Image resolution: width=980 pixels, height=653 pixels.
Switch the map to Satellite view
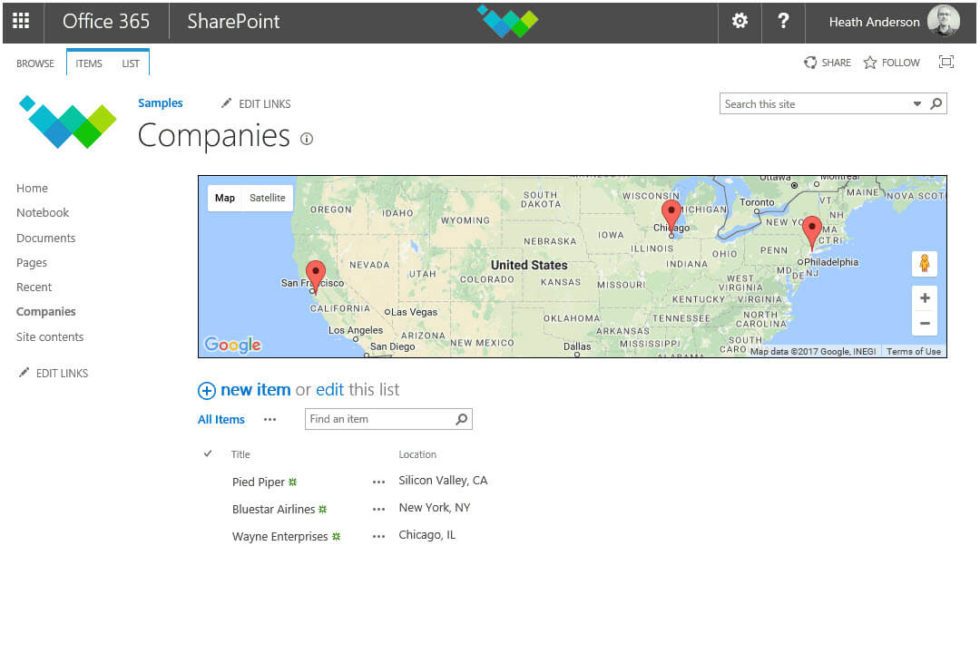[x=265, y=197]
